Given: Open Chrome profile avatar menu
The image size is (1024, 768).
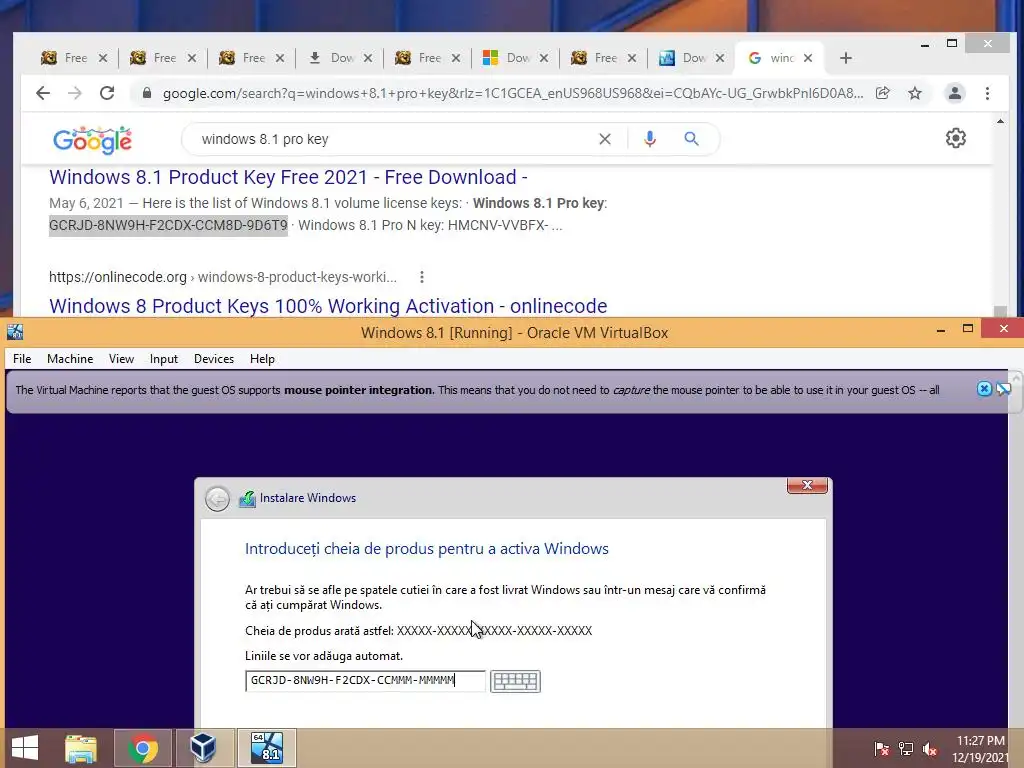Looking at the screenshot, I should [955, 93].
